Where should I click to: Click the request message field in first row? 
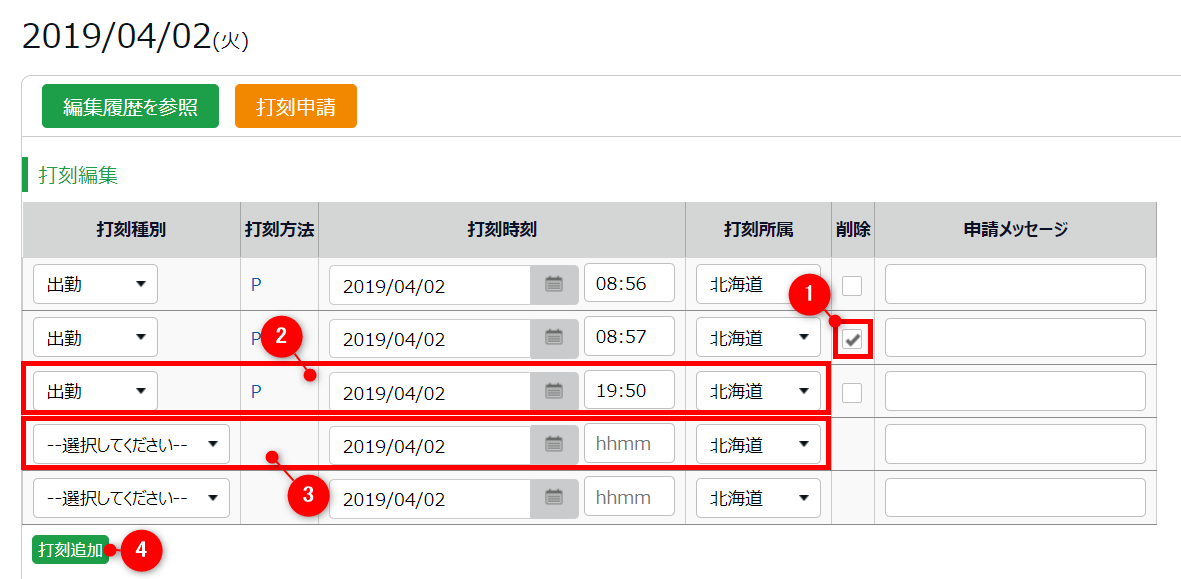pyautogui.click(x=1014, y=285)
